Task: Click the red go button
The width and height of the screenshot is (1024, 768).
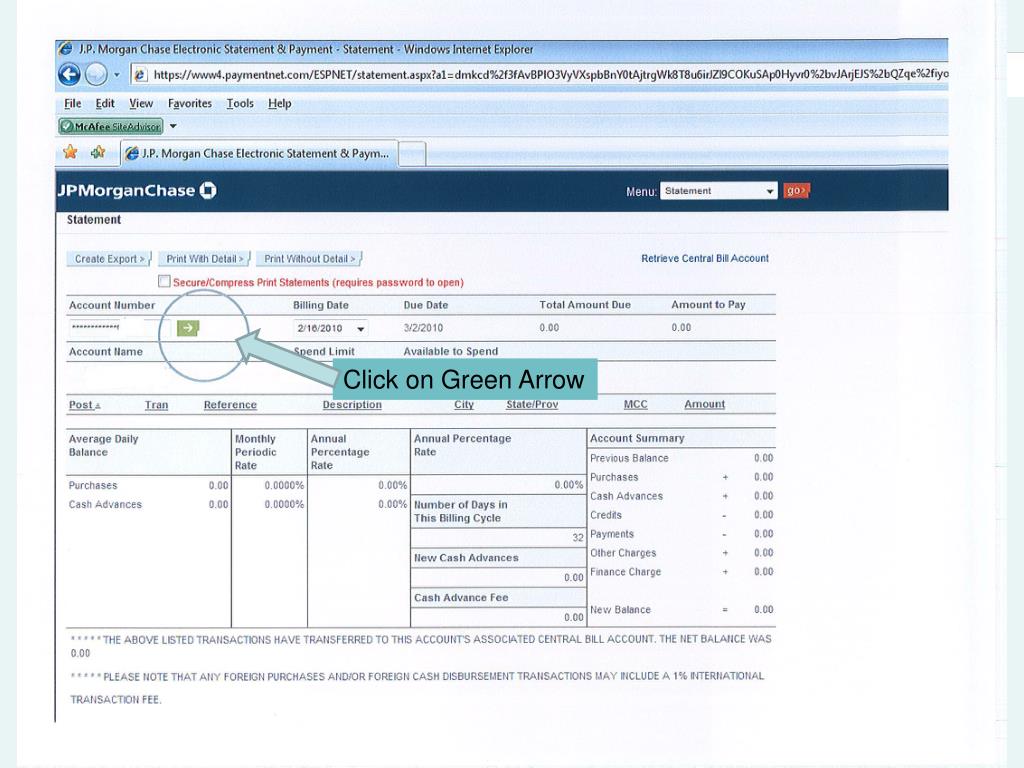Action: point(796,191)
